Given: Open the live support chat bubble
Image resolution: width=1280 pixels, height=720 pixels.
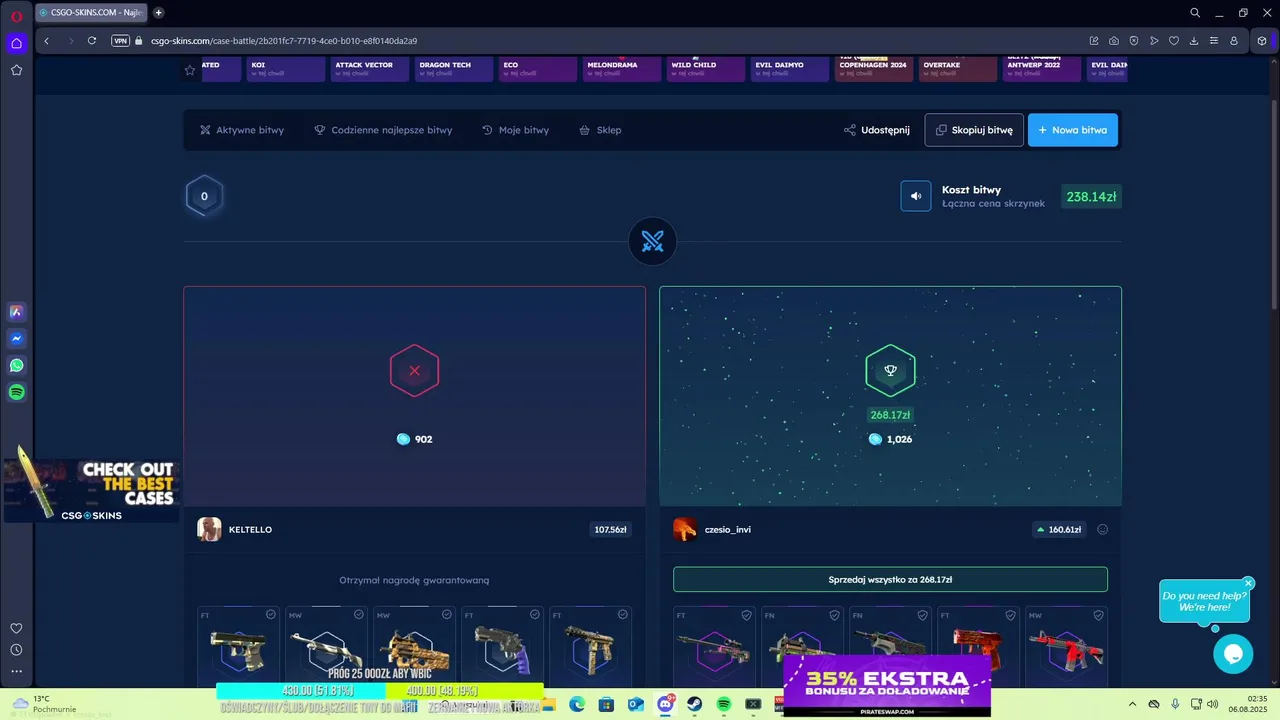Looking at the screenshot, I should point(1233,654).
